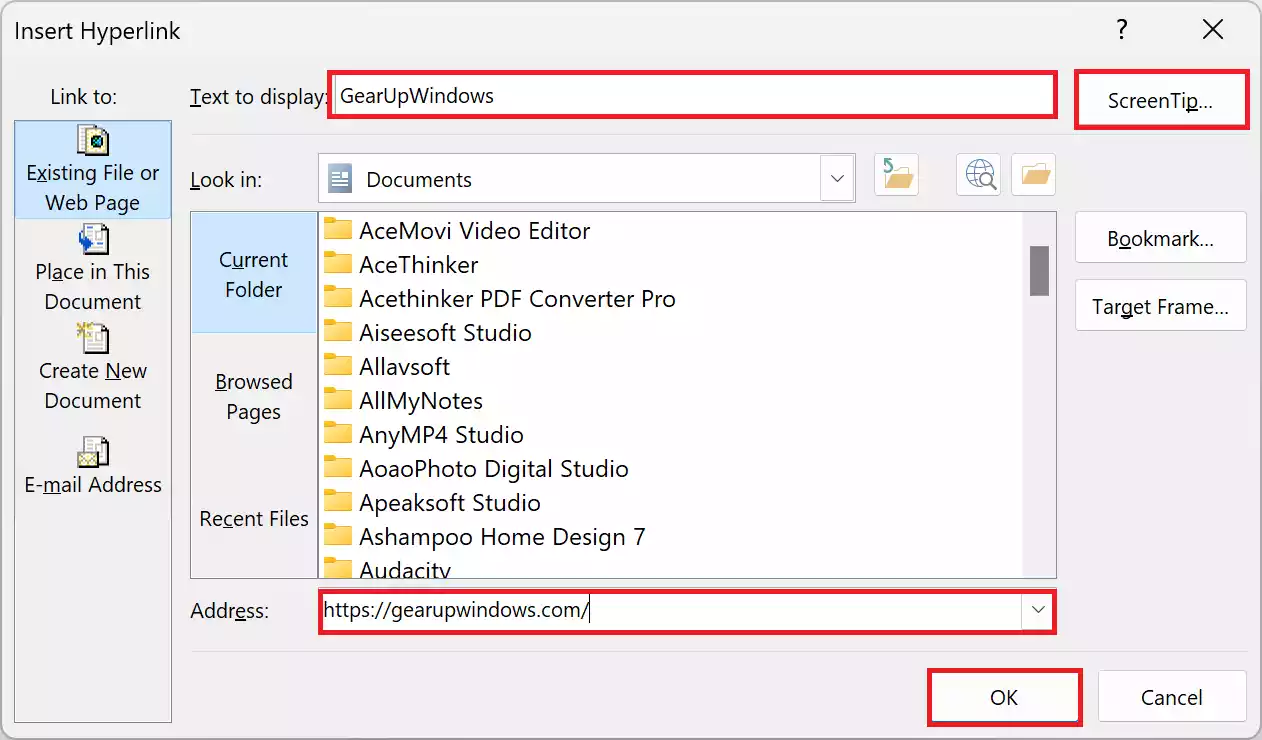Open the Bookmark dialog
This screenshot has width=1262, height=740.
(x=1161, y=238)
